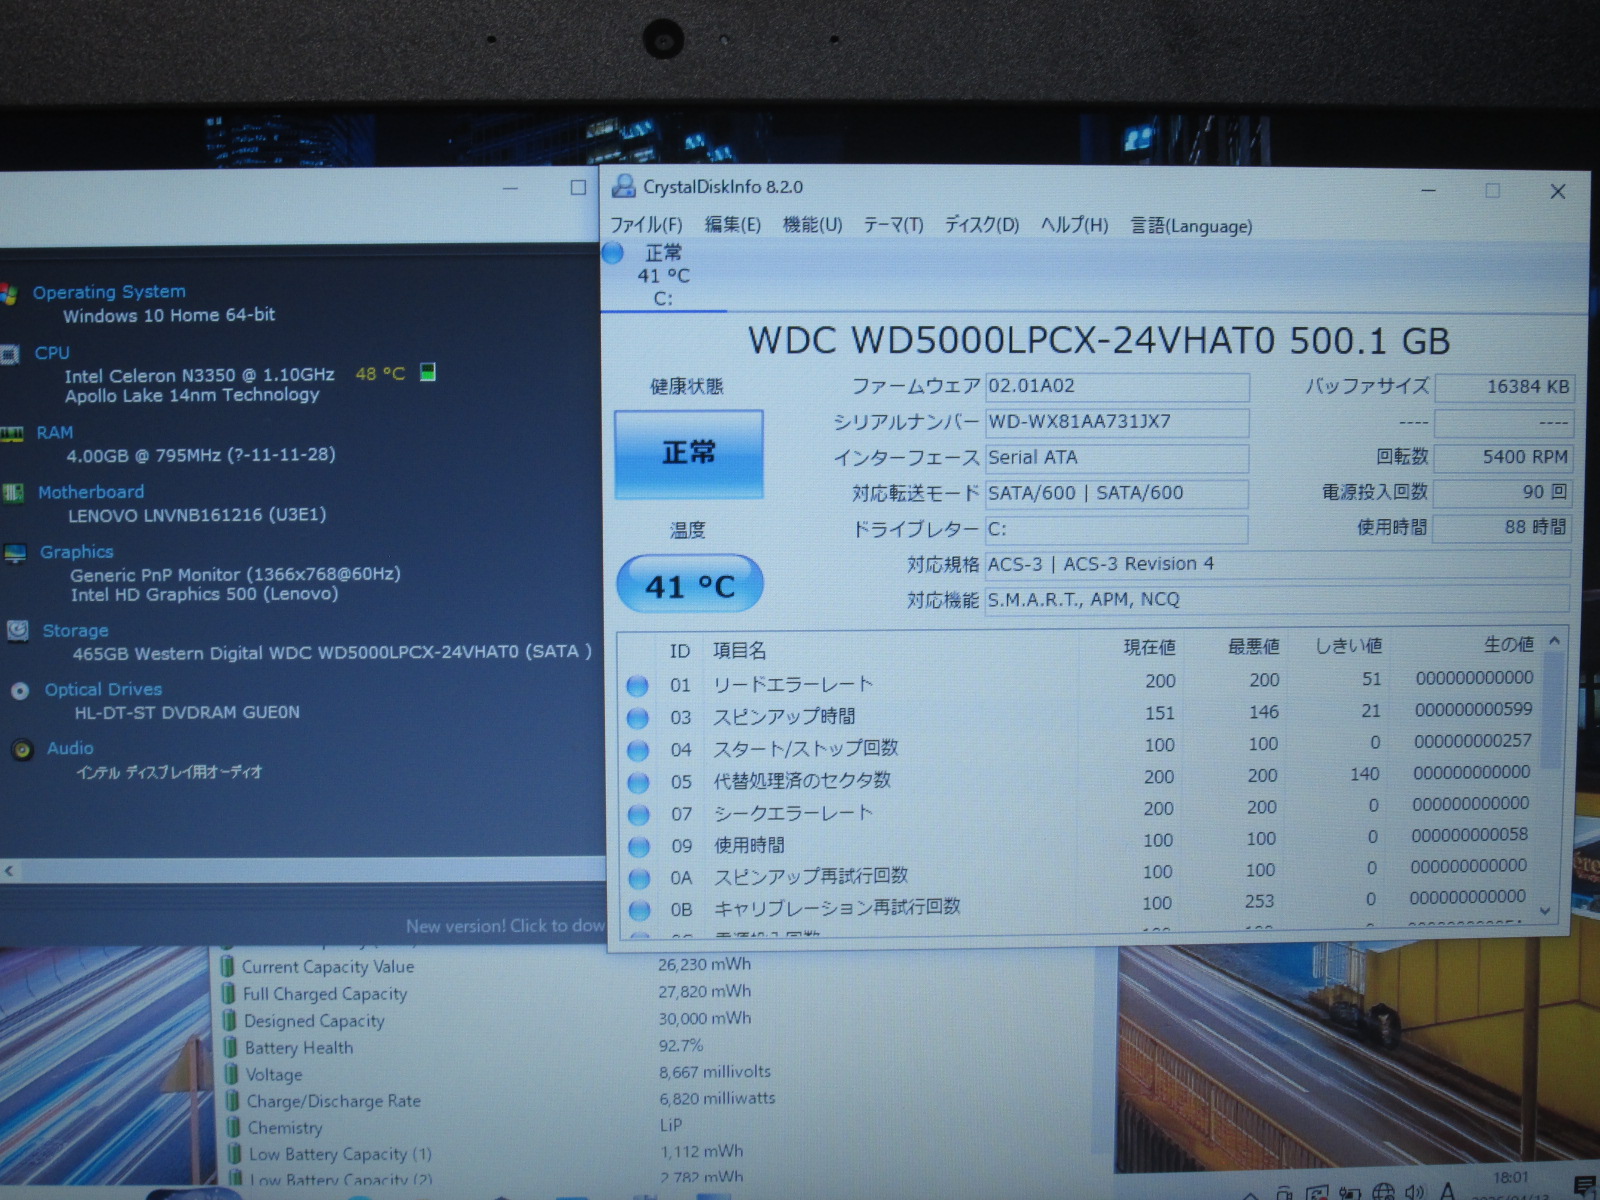The width and height of the screenshot is (1600, 1200).
Task: Open the Graphics section link
Action: coord(77,552)
